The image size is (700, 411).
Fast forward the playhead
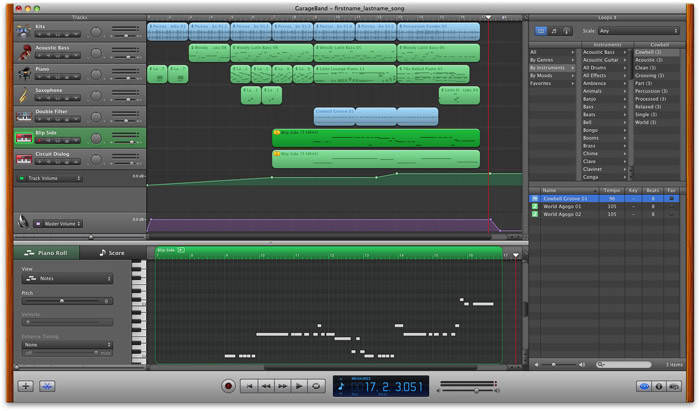pyautogui.click(x=283, y=386)
